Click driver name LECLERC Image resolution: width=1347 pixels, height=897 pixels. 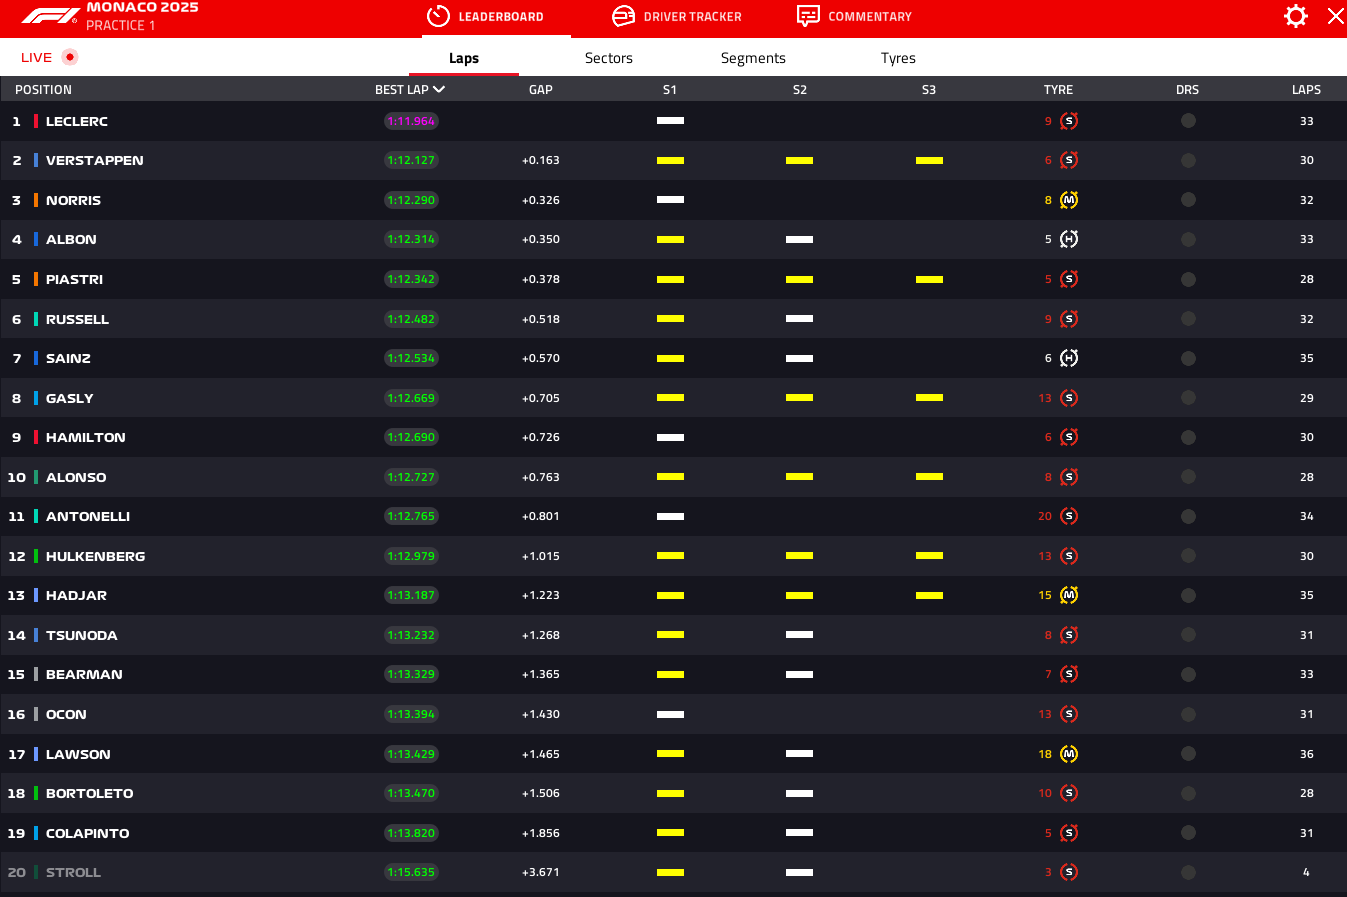coord(77,121)
